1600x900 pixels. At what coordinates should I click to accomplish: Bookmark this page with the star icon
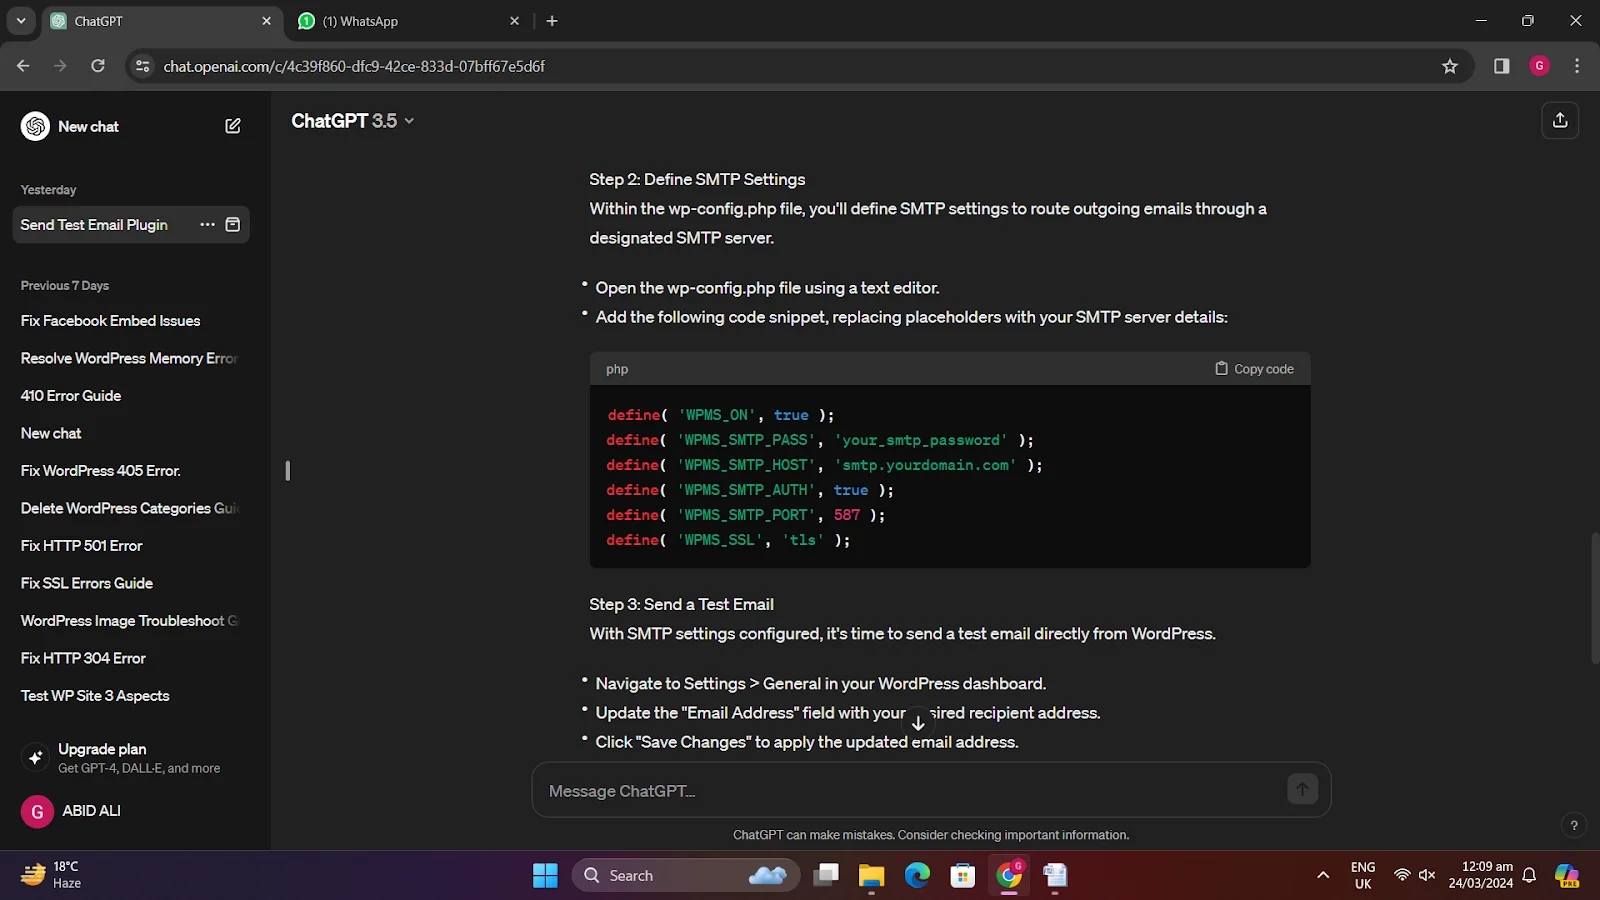point(1450,66)
